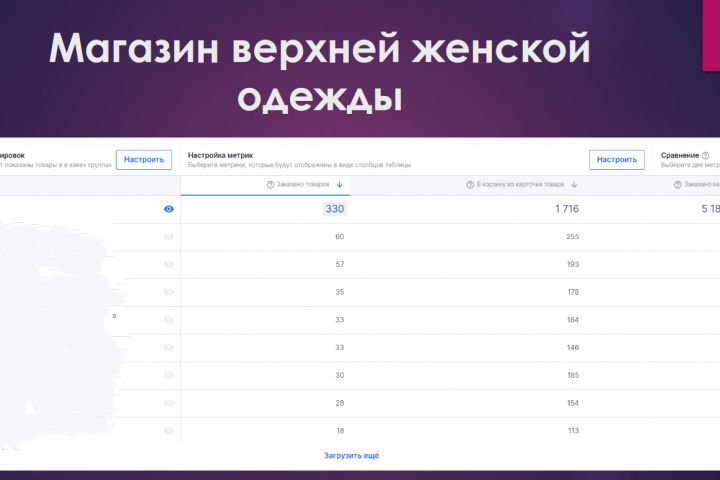The image size is (720, 480).
Task: Click cell value 57
Action: [x=339, y=265]
